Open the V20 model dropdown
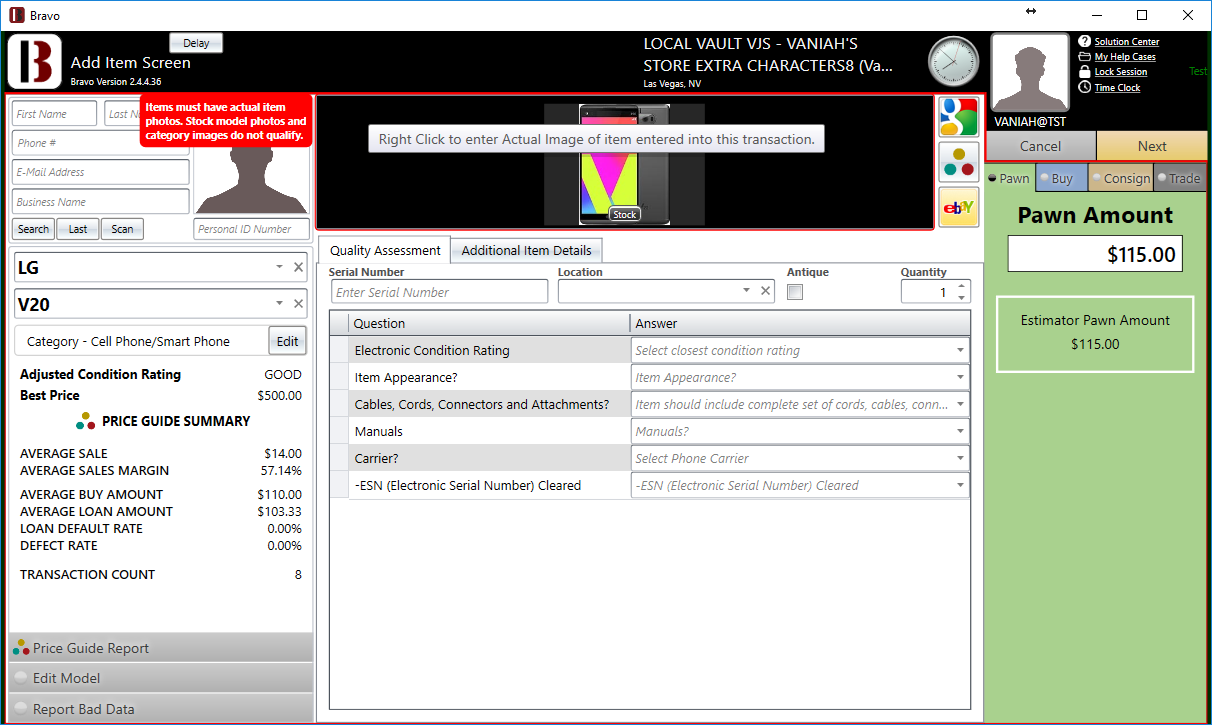This screenshot has height=725, width=1212. click(x=279, y=304)
